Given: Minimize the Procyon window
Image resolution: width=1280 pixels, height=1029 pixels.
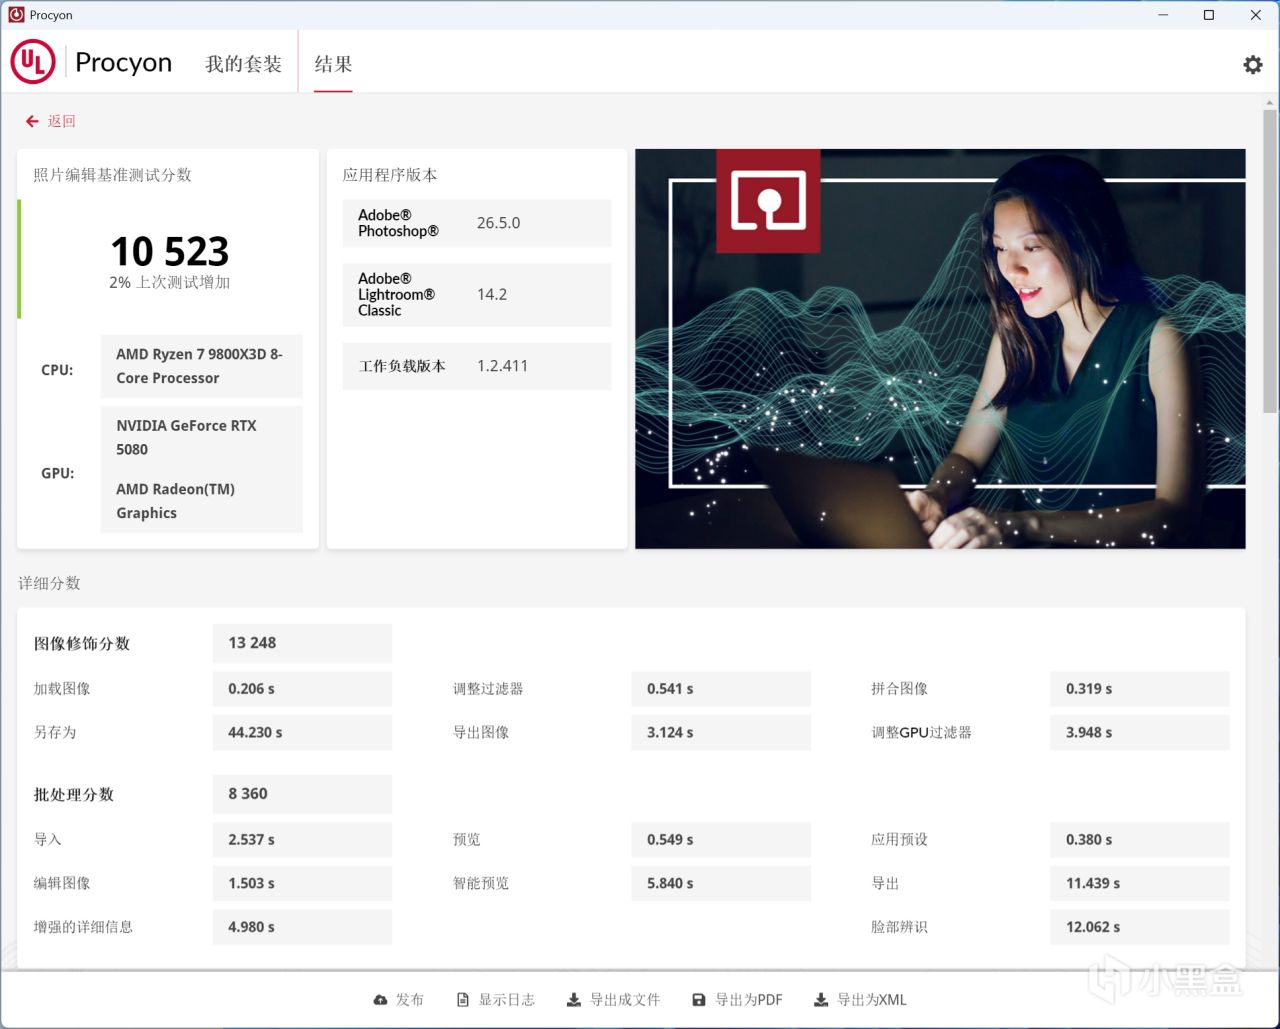Looking at the screenshot, I should click(1163, 15).
